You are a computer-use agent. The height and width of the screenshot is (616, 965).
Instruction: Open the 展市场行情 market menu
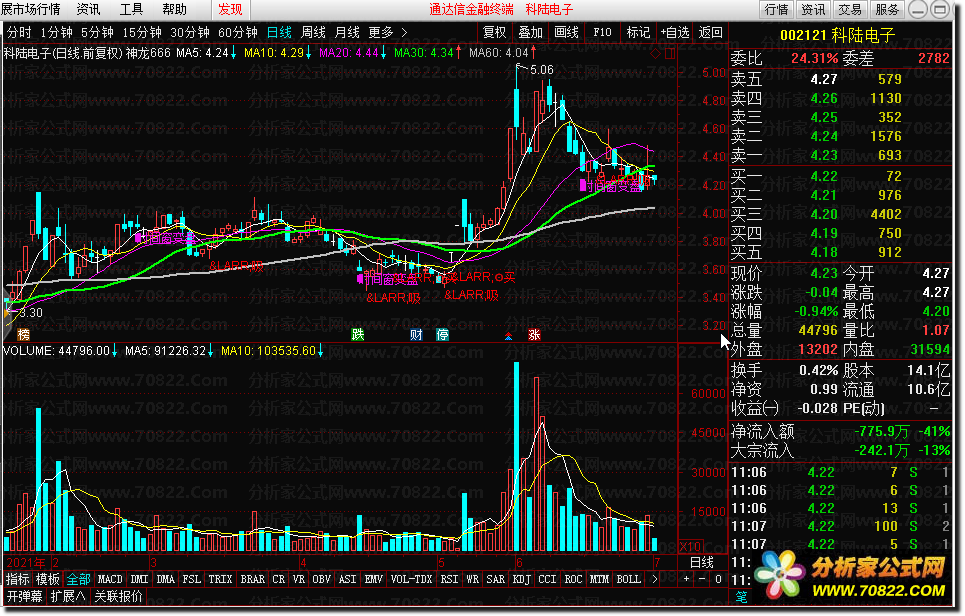(x=31, y=9)
